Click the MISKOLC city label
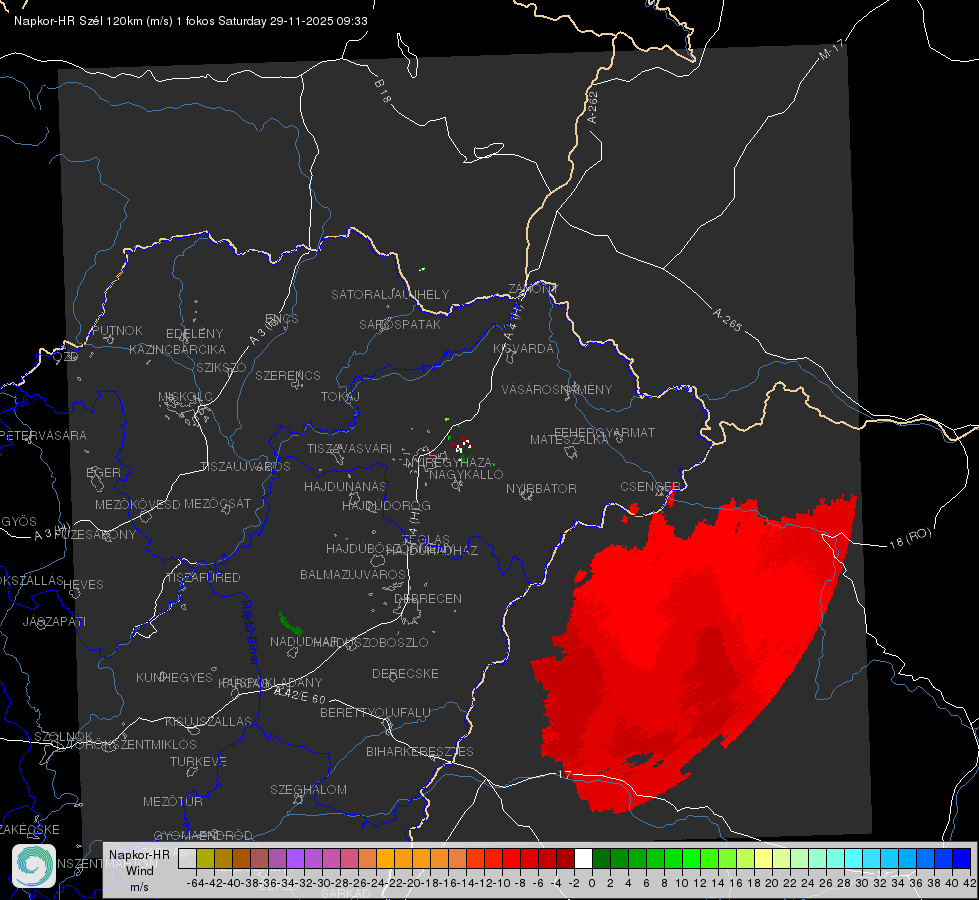 coord(185,397)
